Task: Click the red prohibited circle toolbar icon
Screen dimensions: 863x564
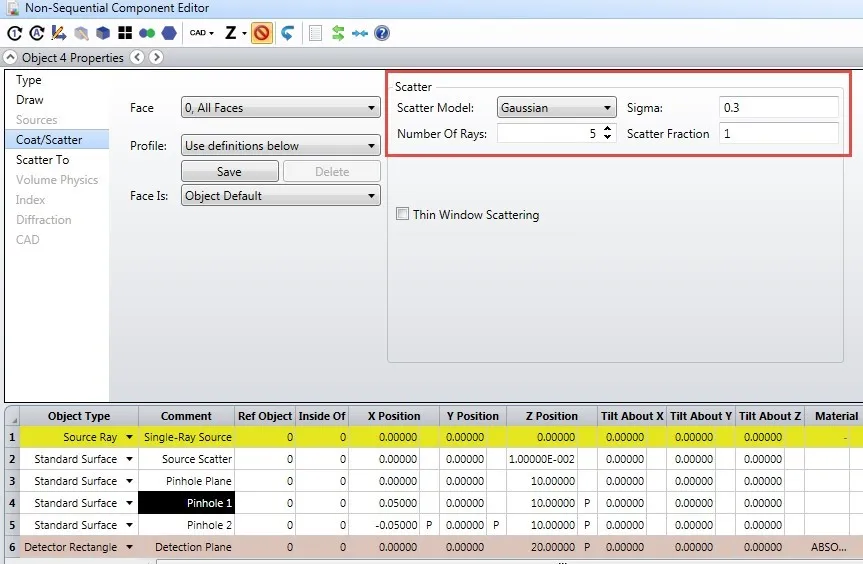Action: pyautogui.click(x=261, y=33)
